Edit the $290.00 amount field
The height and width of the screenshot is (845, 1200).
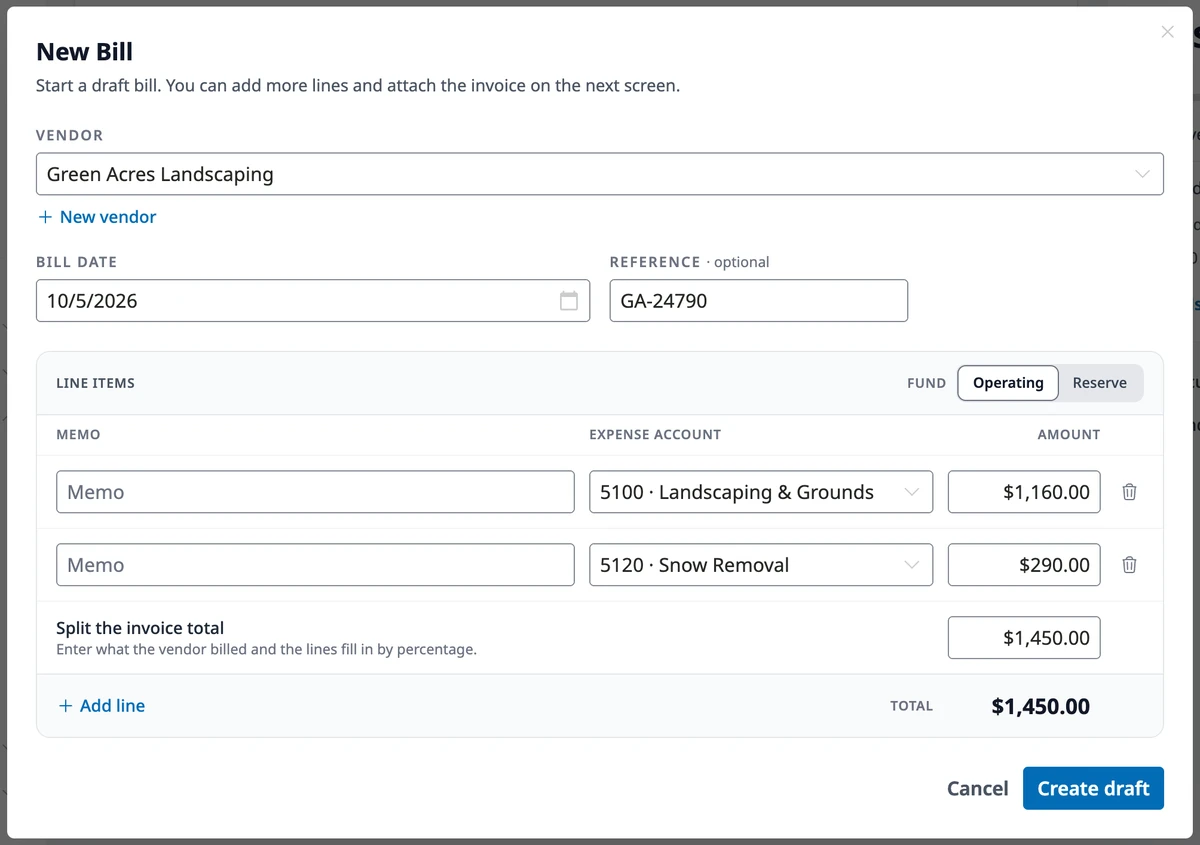[1024, 565]
